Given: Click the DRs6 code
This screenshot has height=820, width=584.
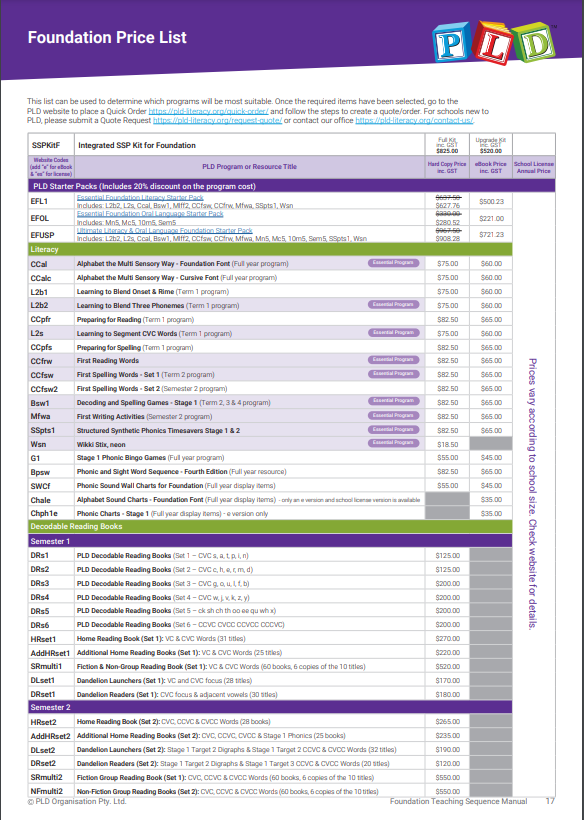Looking at the screenshot, I should [x=40, y=625].
